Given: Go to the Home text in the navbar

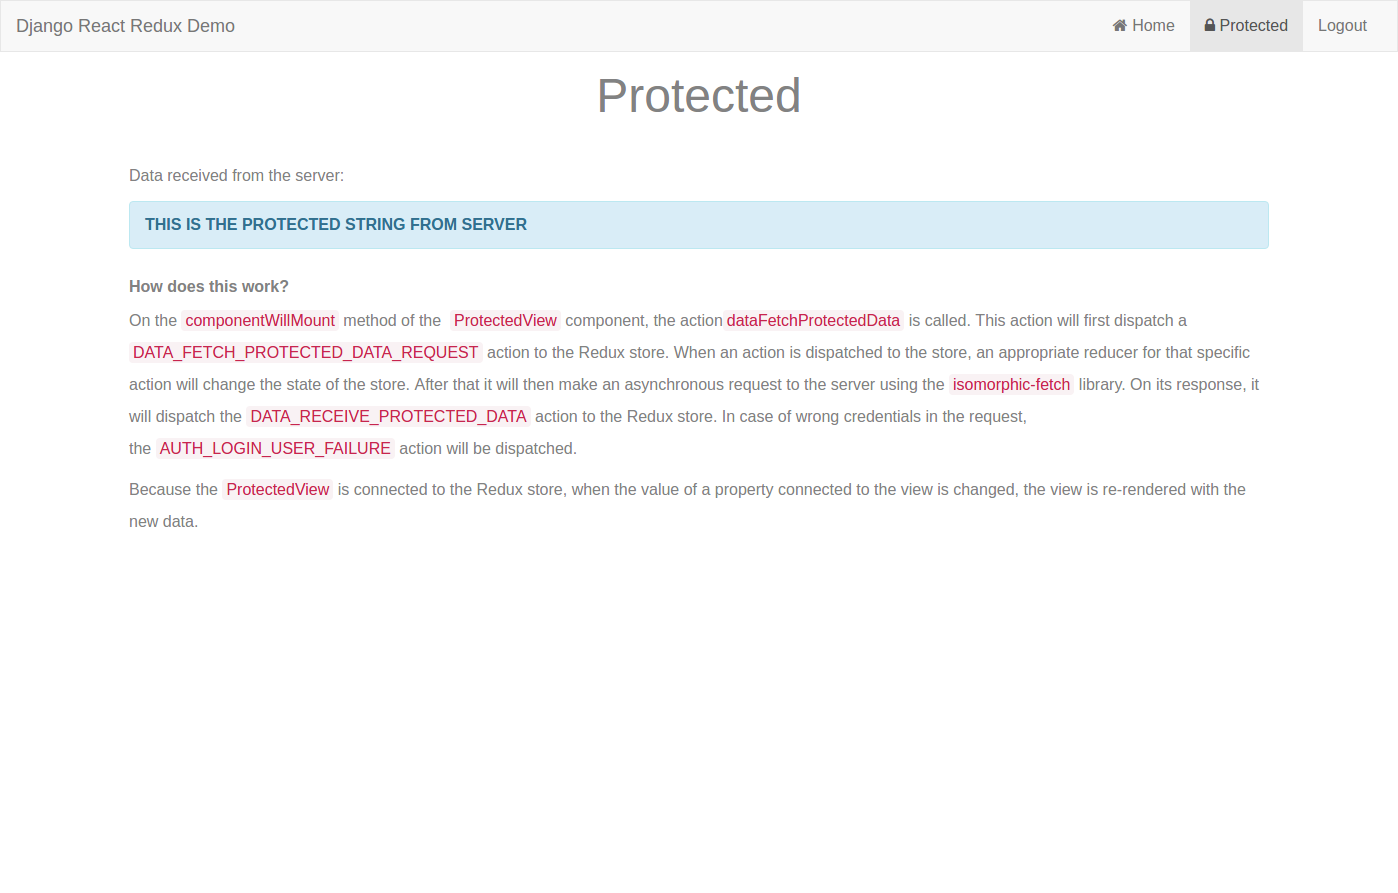Looking at the screenshot, I should coord(1153,26).
